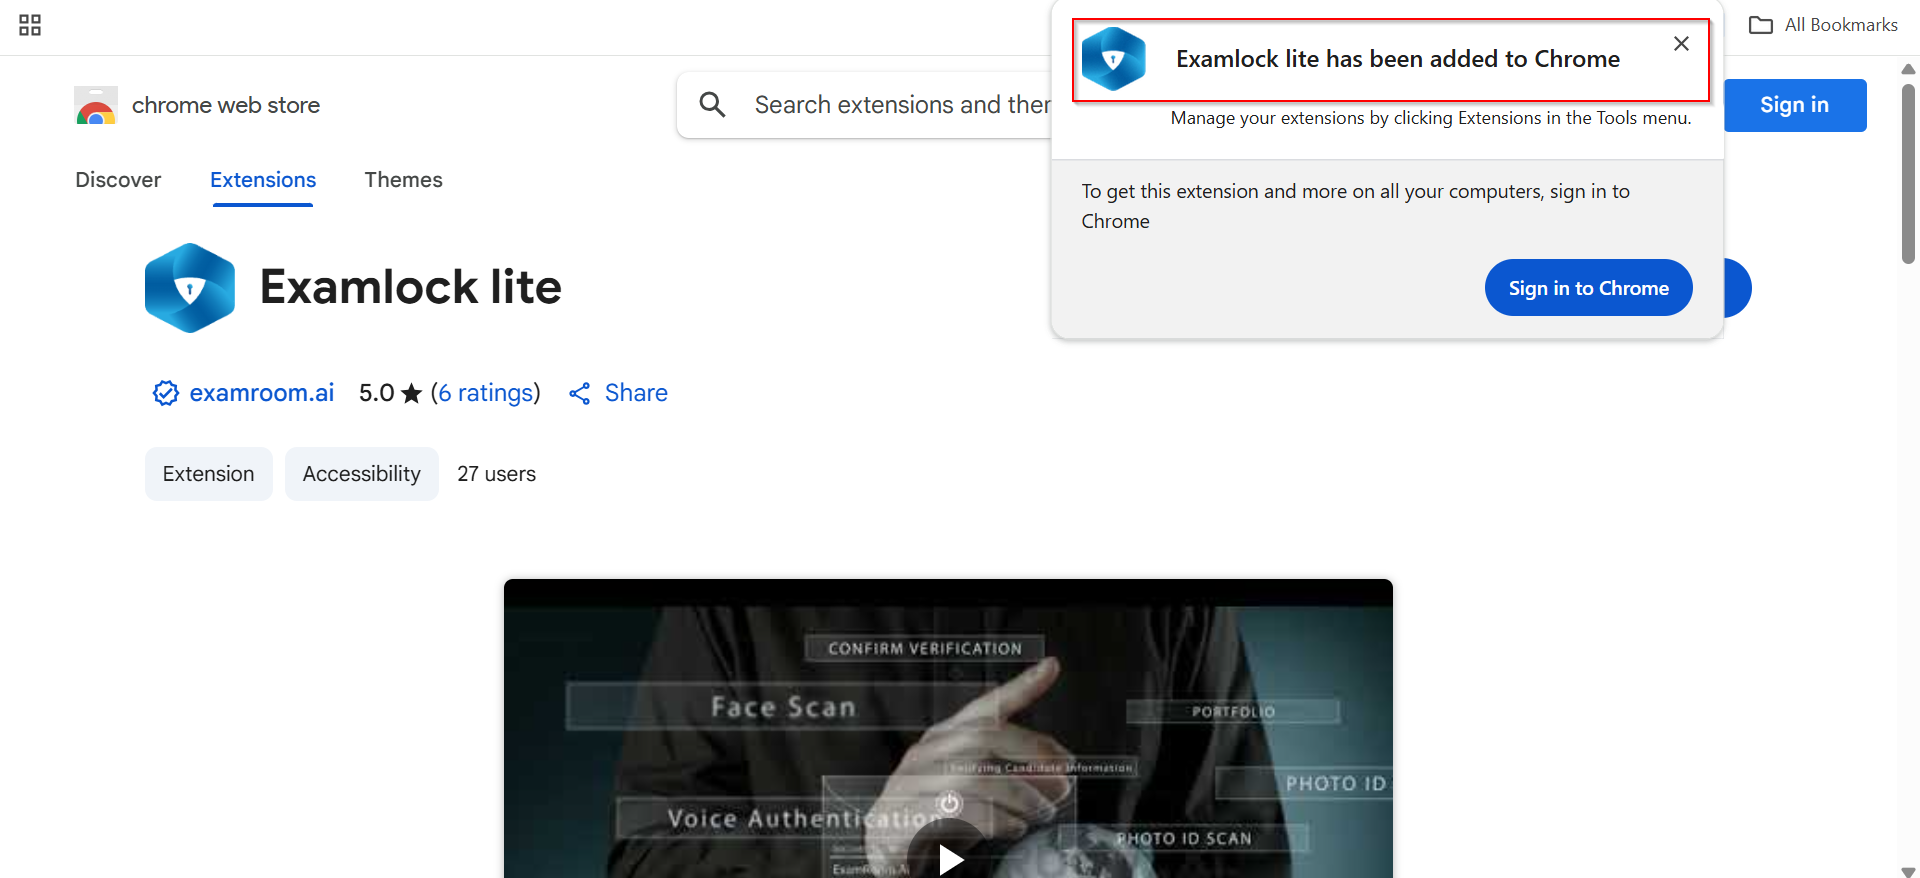Click the 'Manage your extensions' hint text
Image resolution: width=1920 pixels, height=878 pixels.
[x=1431, y=118]
